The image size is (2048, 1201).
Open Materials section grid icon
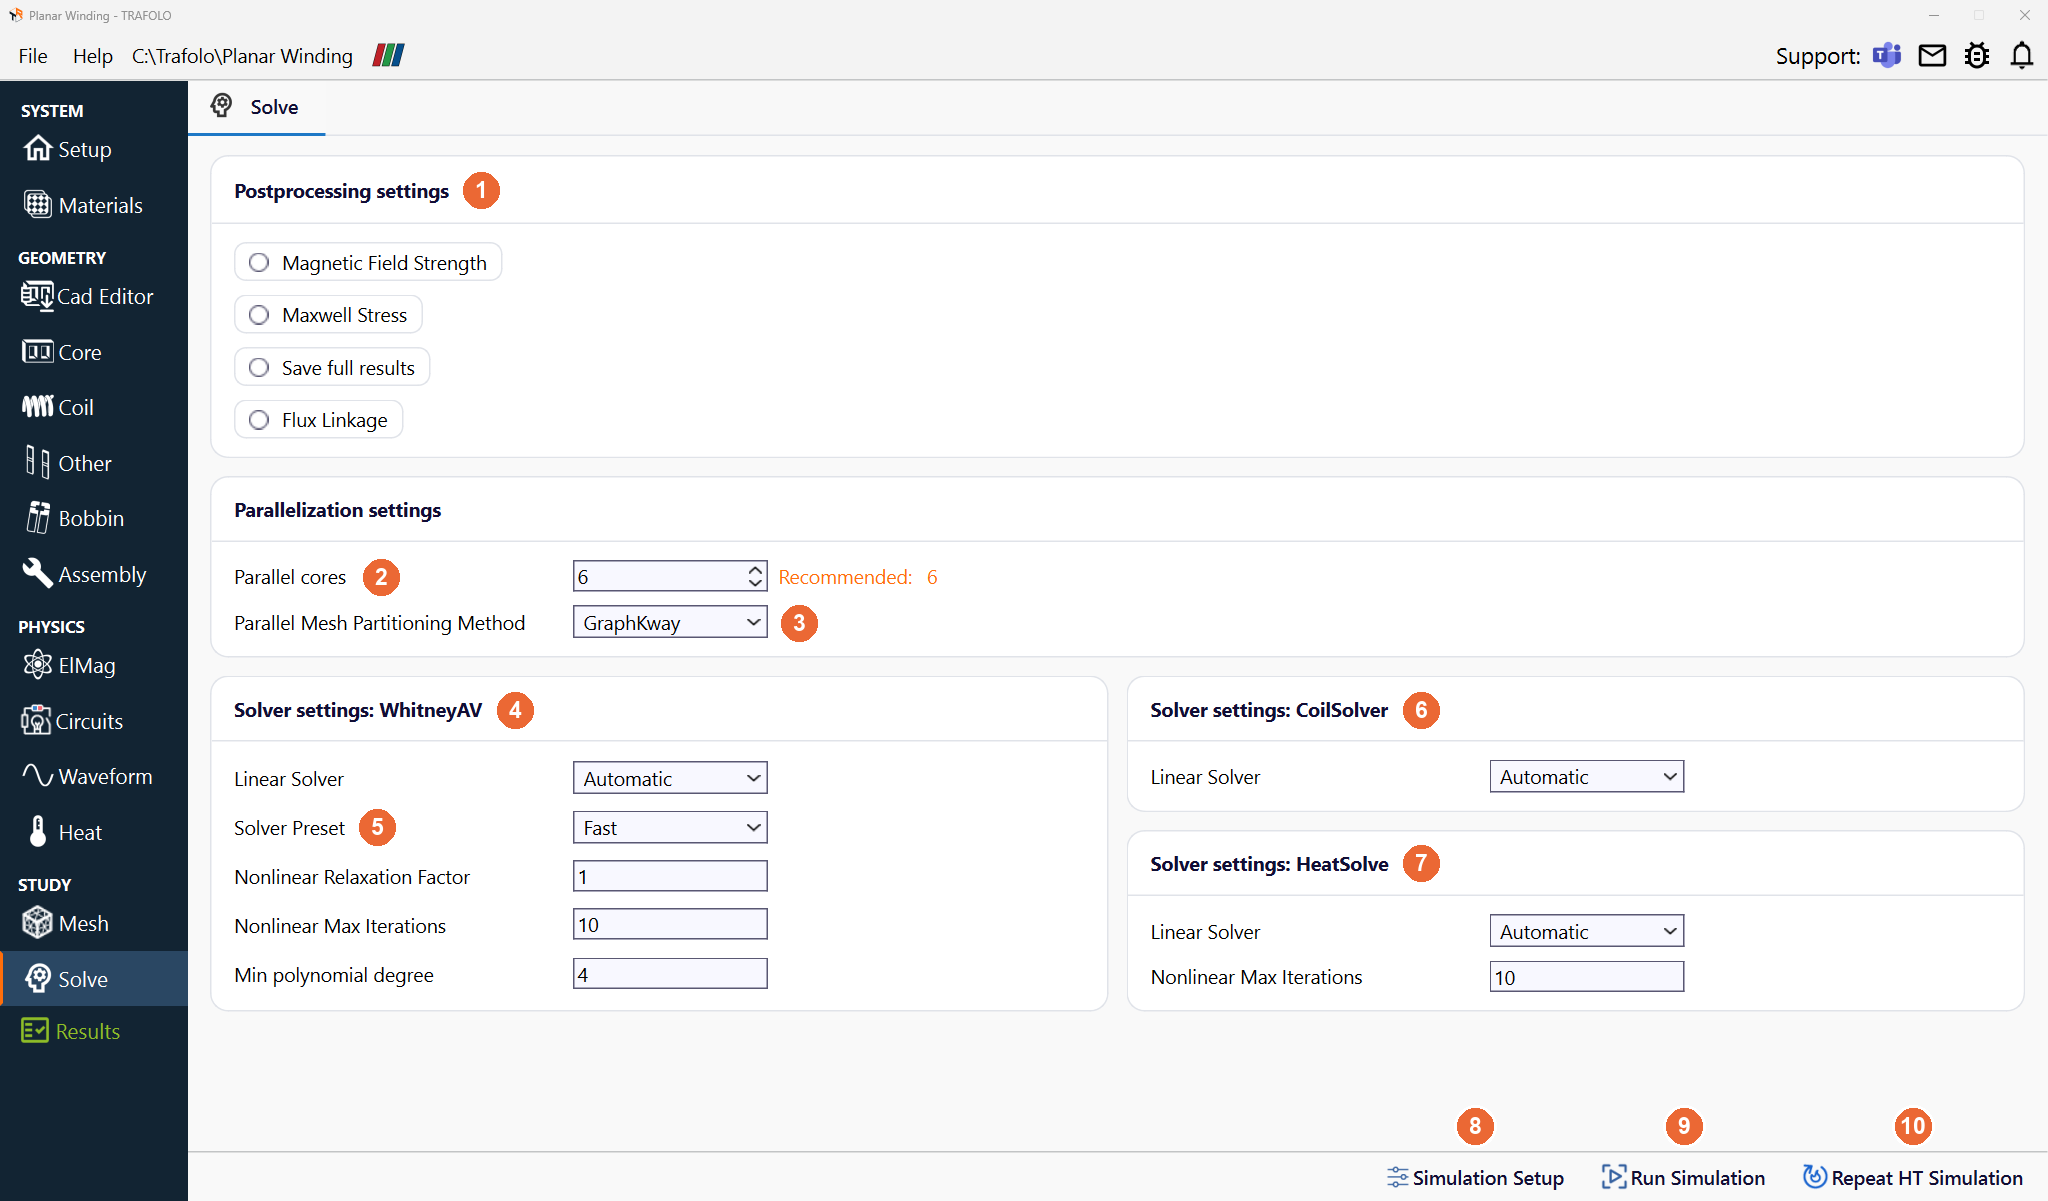point(38,205)
